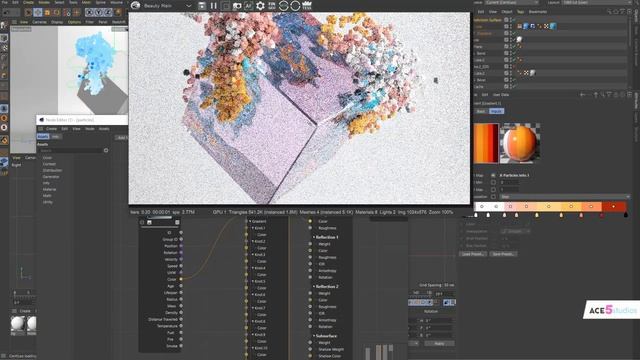Screen dimensions: 640x360
Task: Toggle the Z axis lock icon
Action: pos(108,13)
